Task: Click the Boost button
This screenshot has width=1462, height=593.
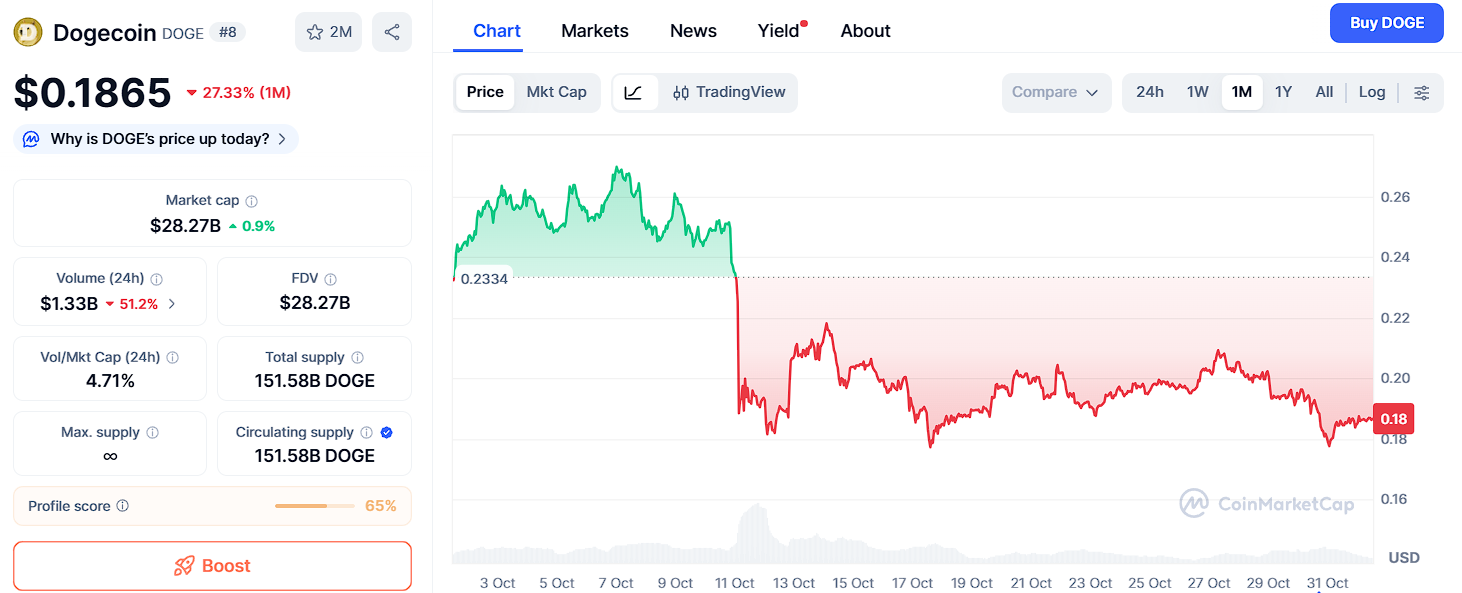Action: click(x=212, y=566)
